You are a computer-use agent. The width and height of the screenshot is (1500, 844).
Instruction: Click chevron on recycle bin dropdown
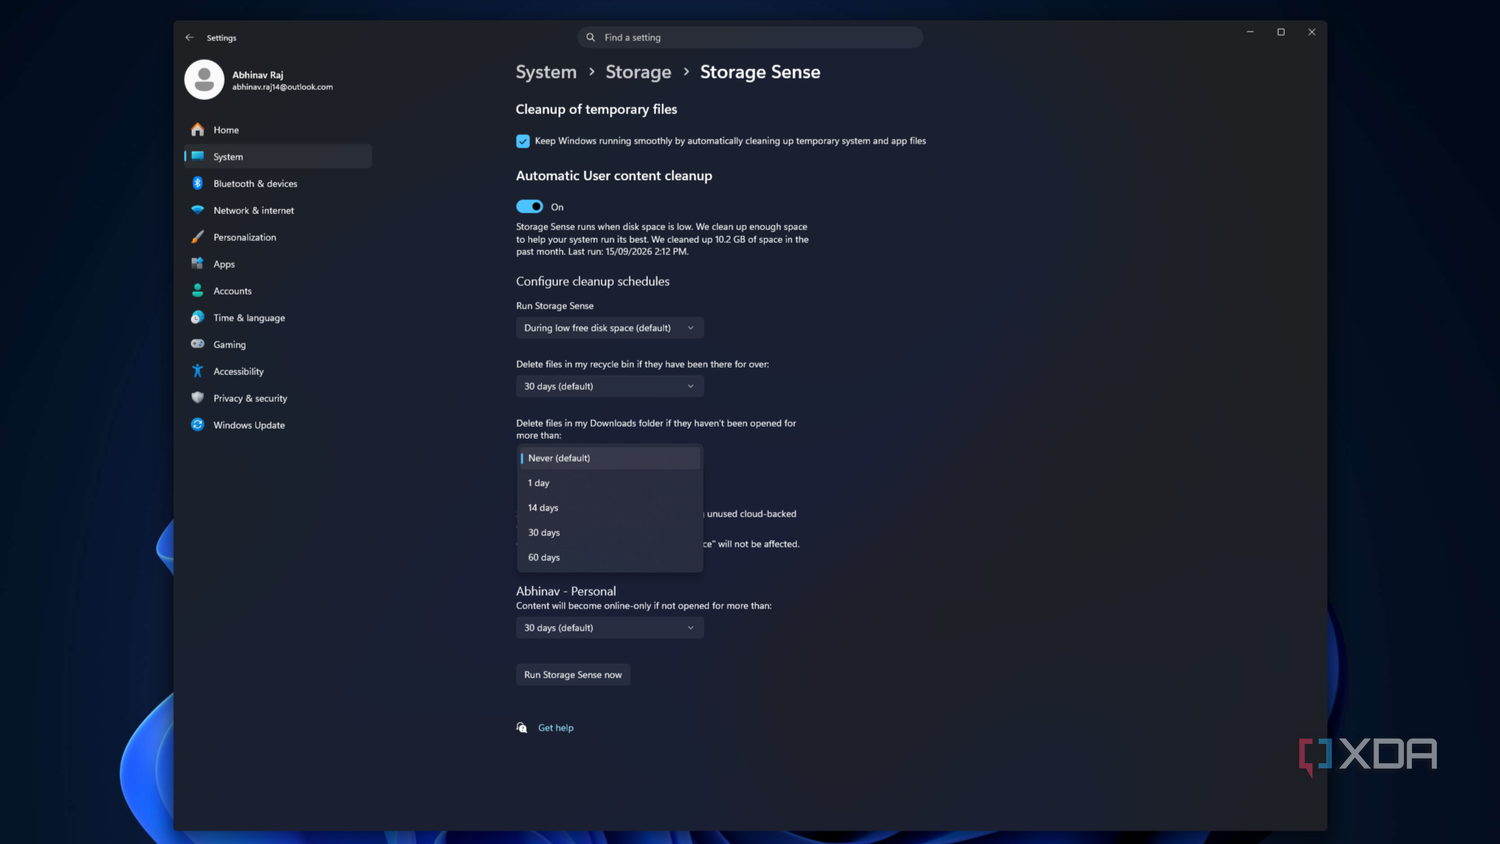[x=690, y=386]
